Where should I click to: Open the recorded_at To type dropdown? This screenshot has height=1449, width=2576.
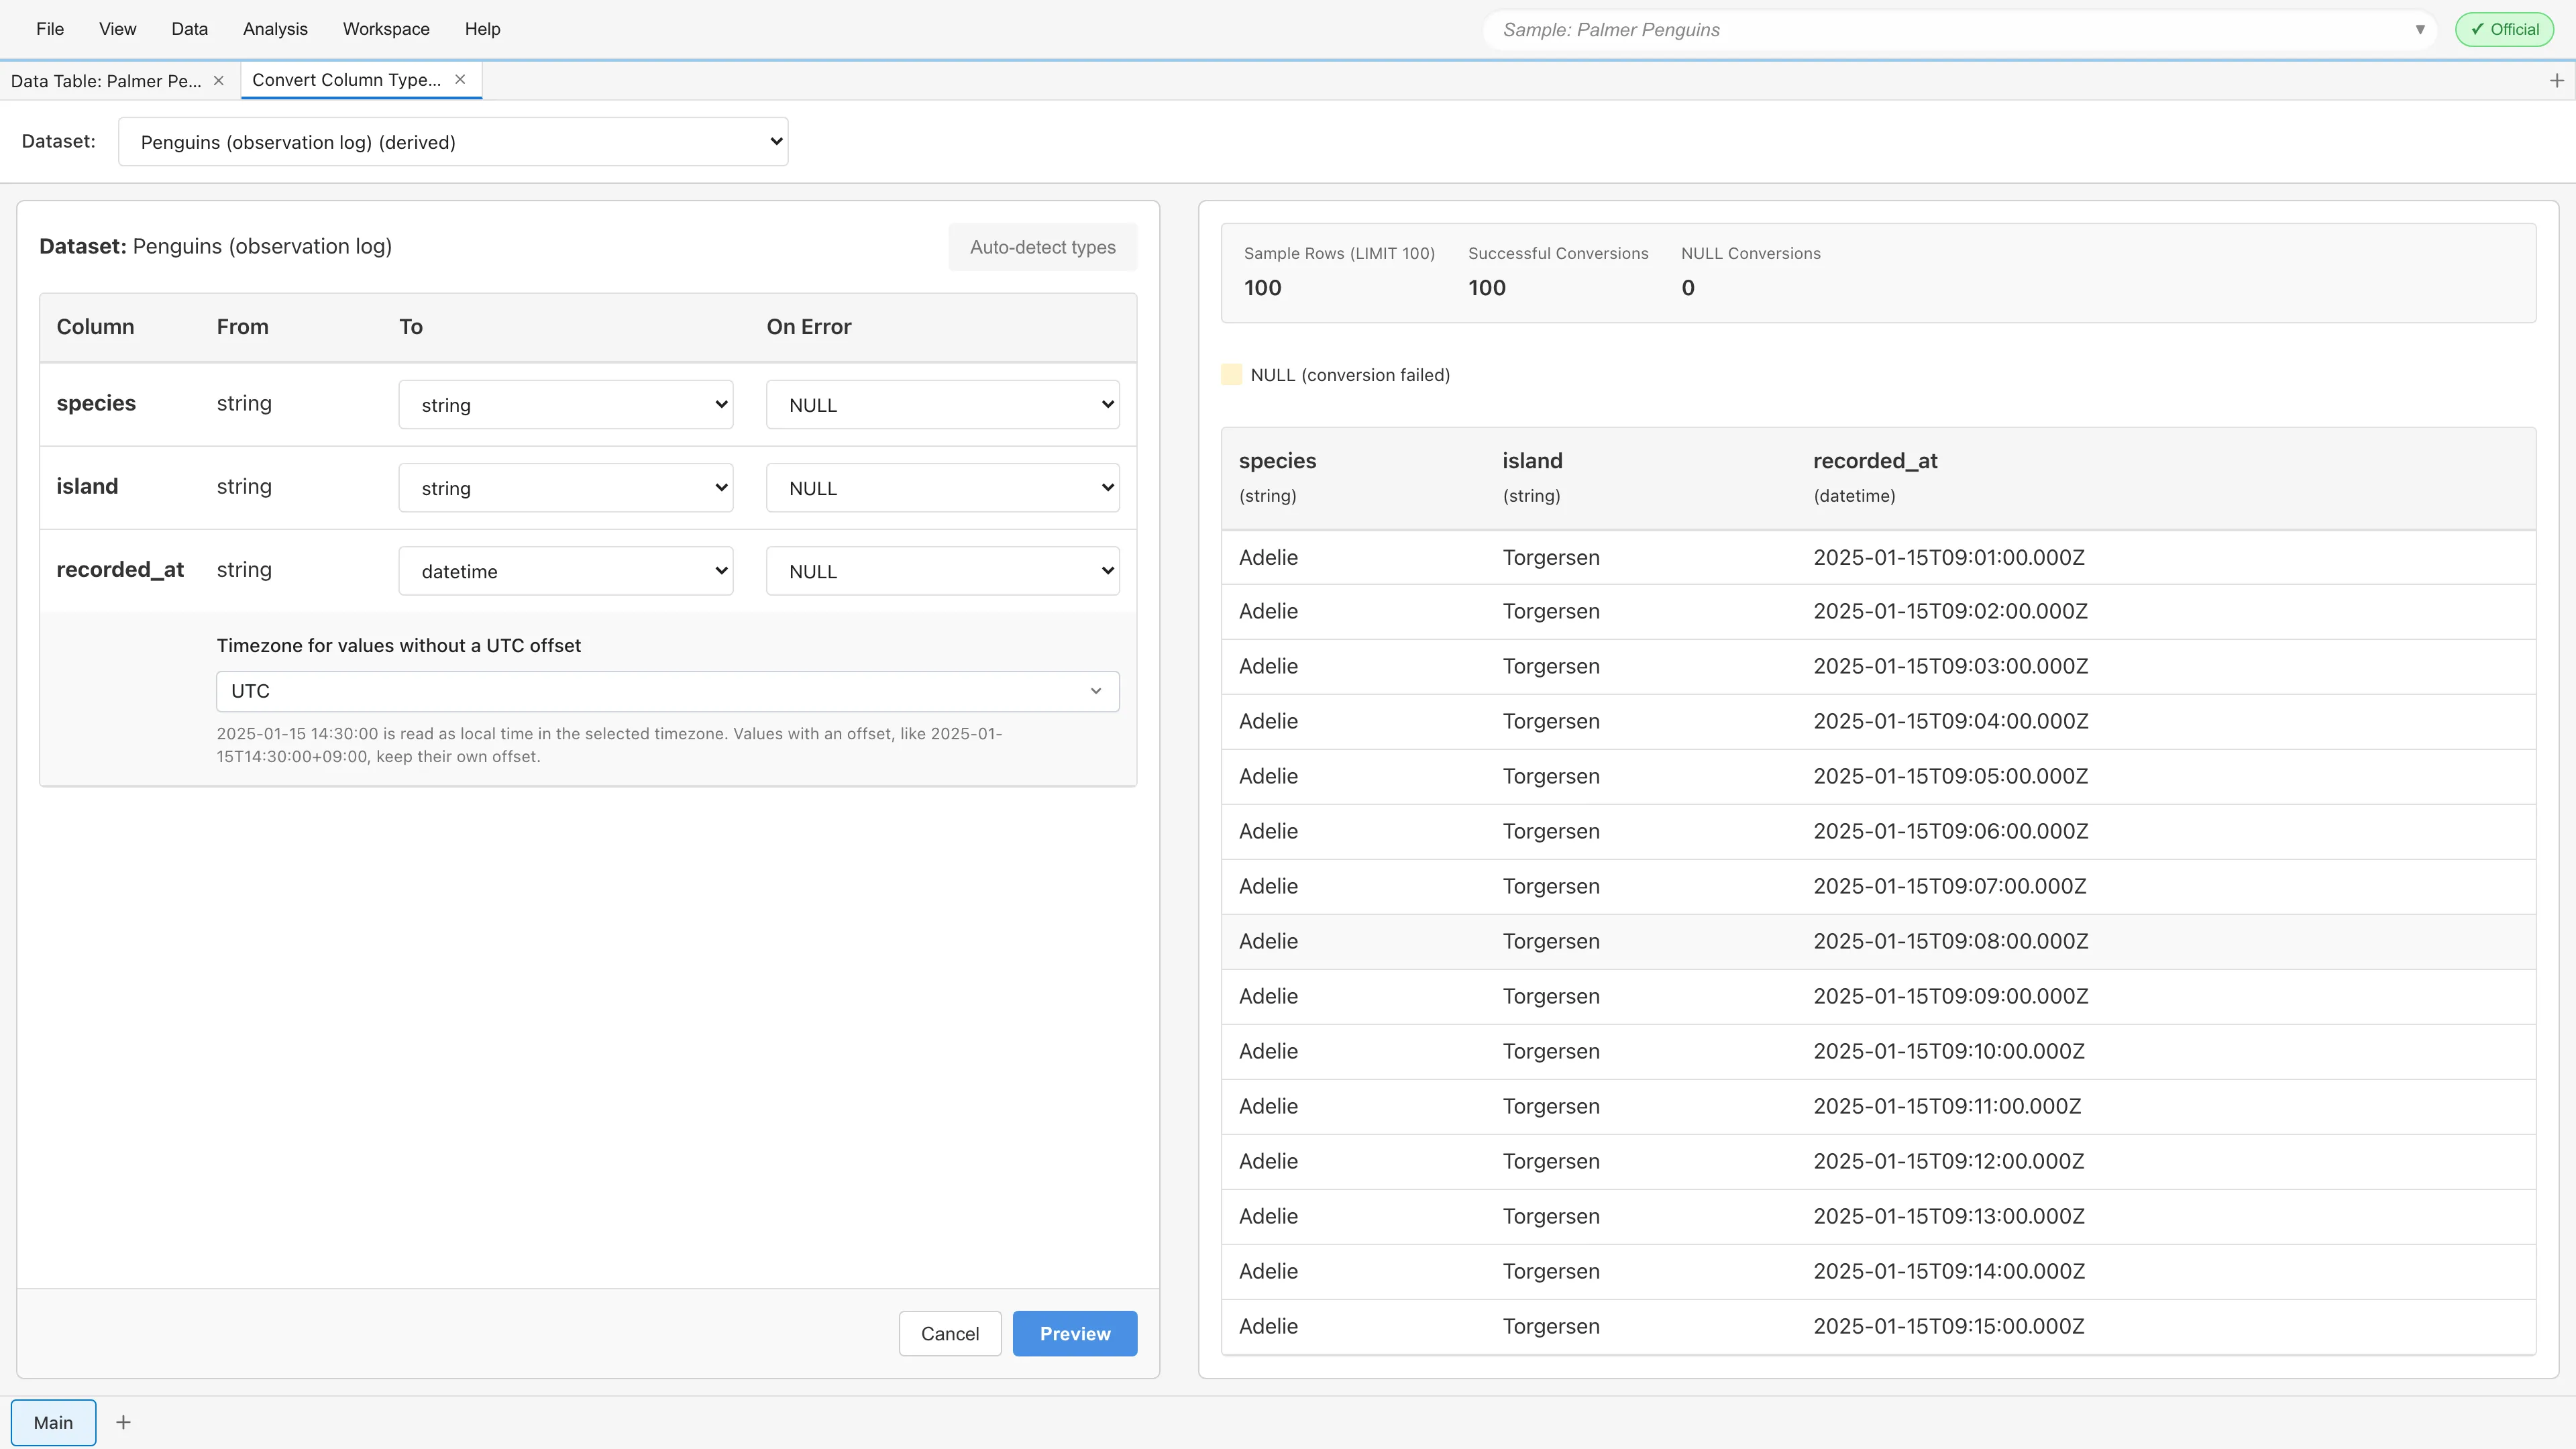tap(566, 571)
